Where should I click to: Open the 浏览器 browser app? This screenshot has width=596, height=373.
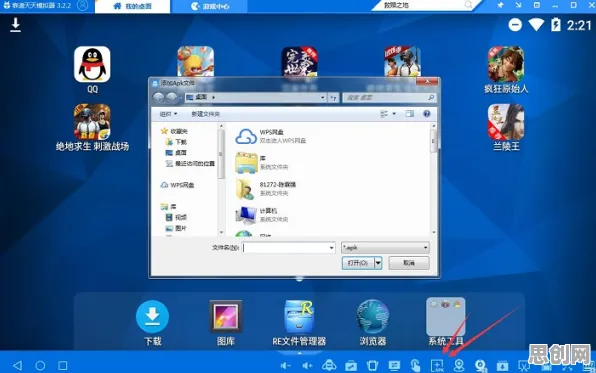pos(373,317)
